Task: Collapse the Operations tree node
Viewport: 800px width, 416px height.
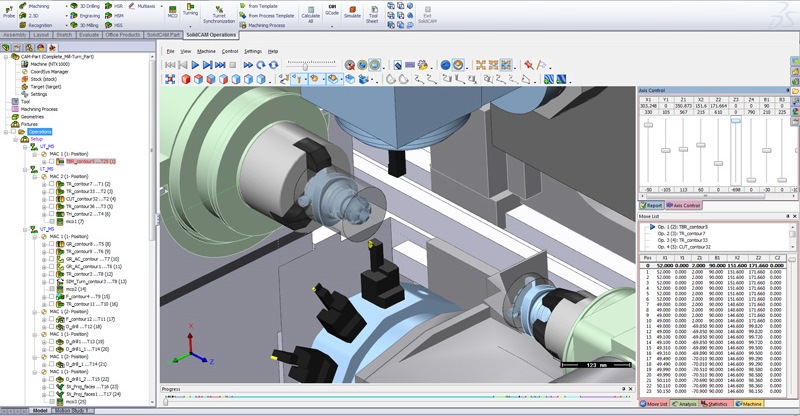Action: (6, 132)
